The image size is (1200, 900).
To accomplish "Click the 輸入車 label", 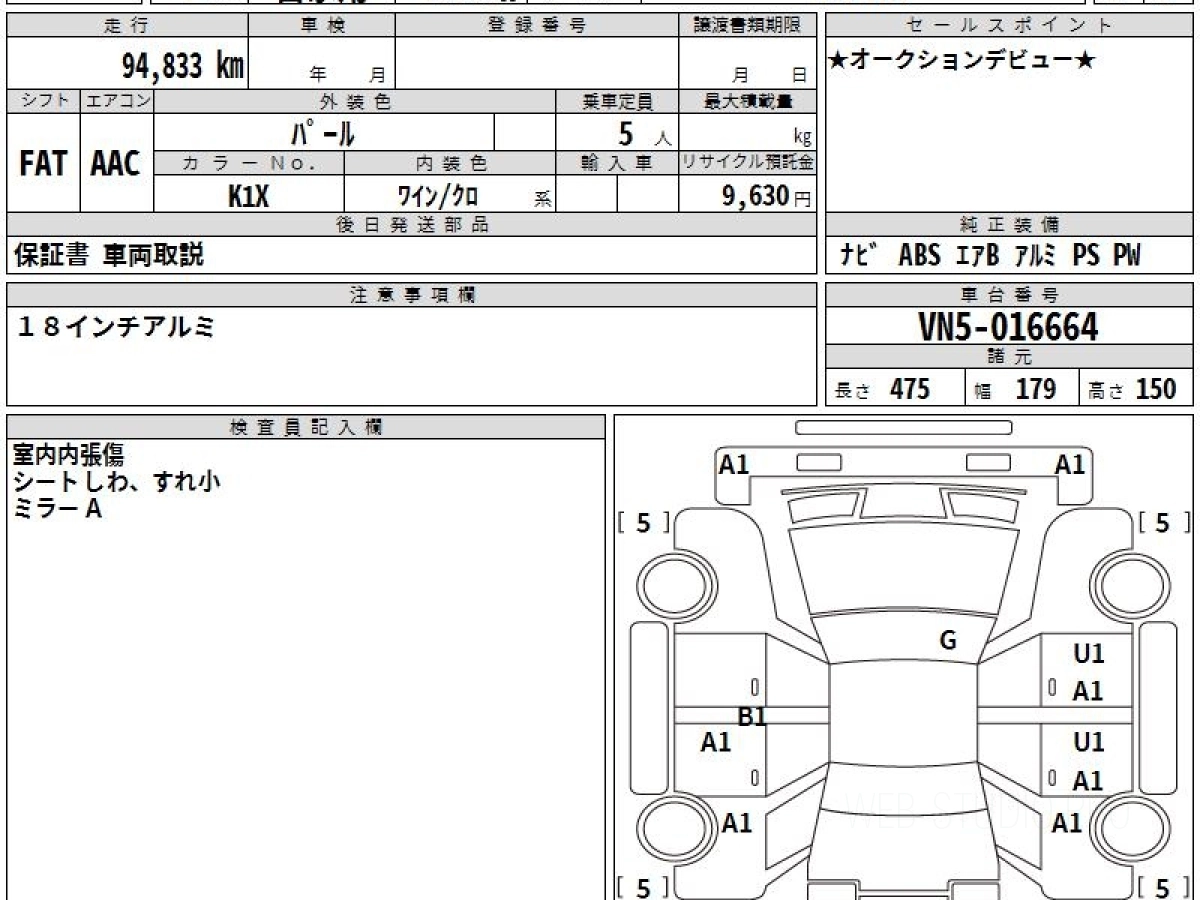I will [617, 163].
